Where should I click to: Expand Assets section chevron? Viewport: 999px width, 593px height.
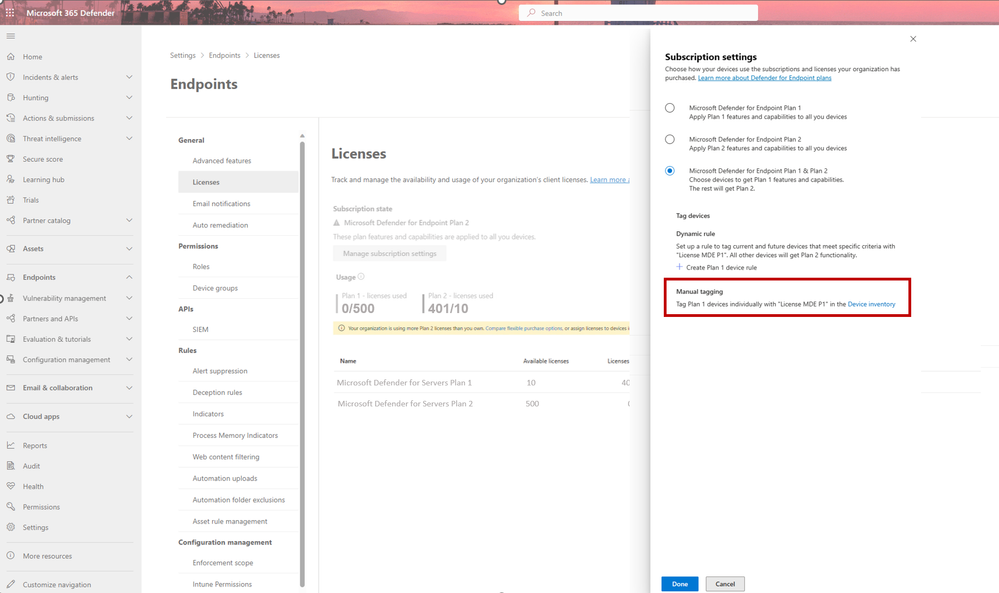129,249
